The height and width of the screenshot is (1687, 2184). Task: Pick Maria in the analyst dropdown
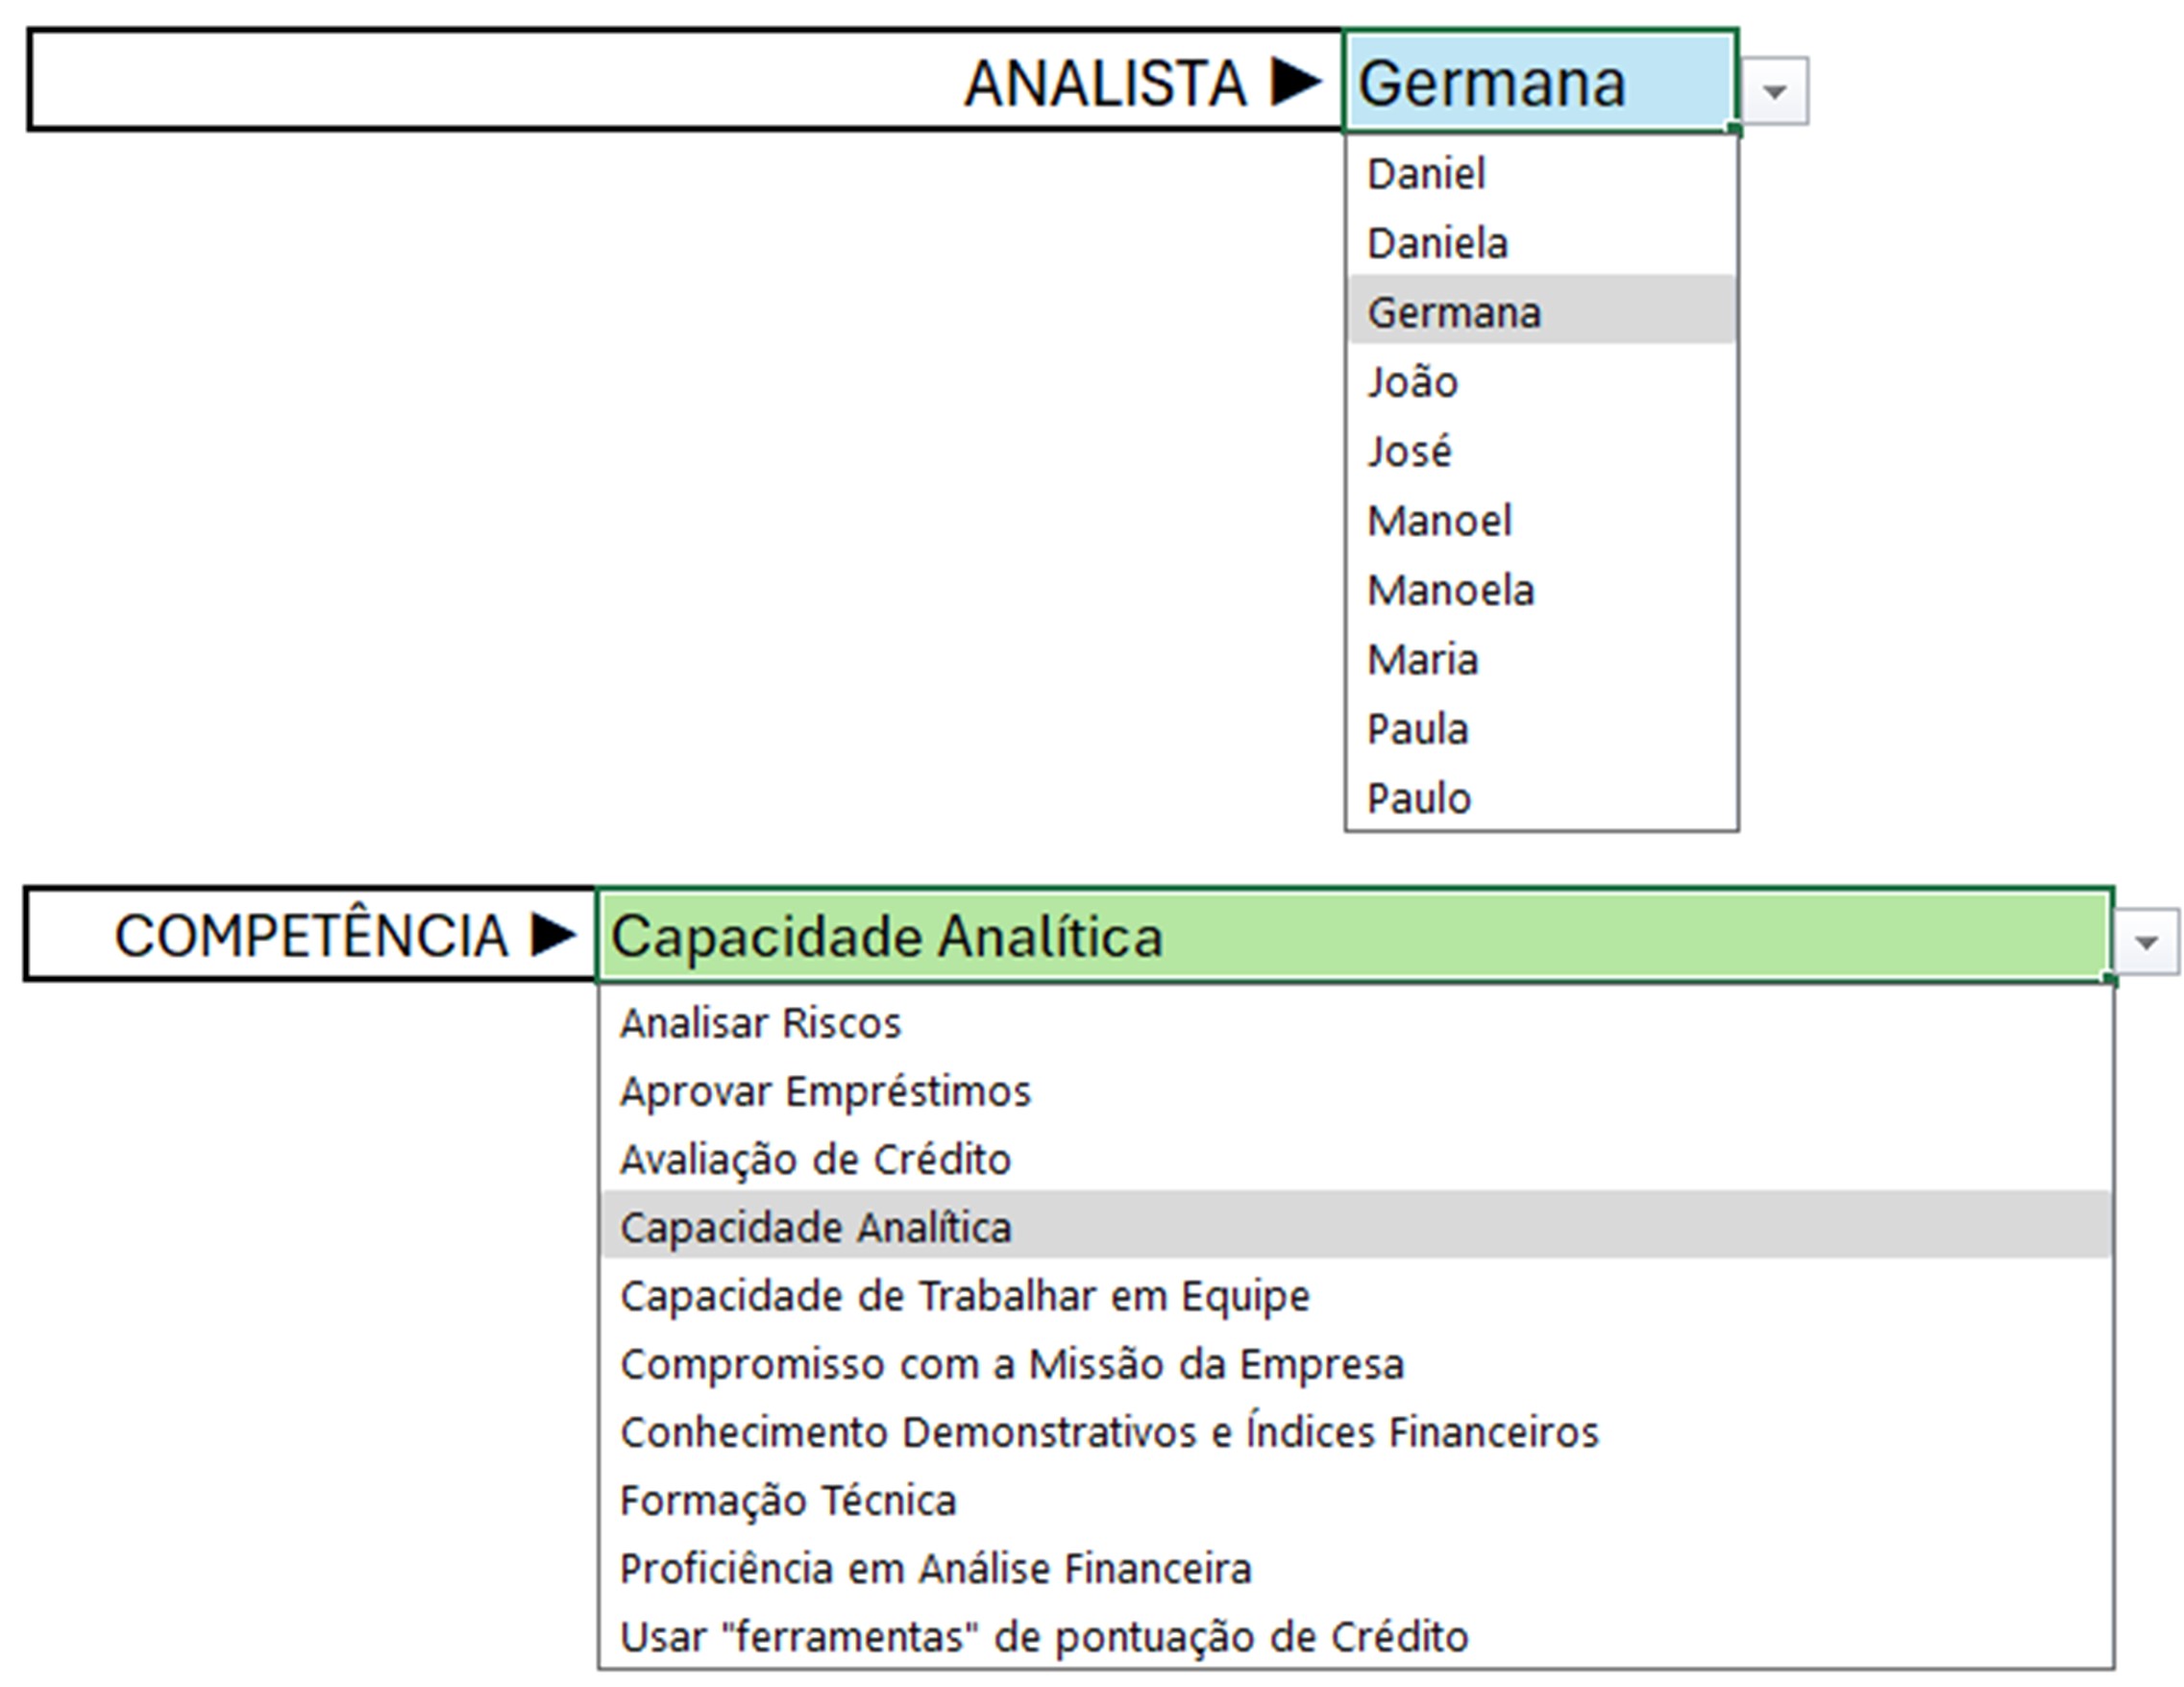[1422, 660]
